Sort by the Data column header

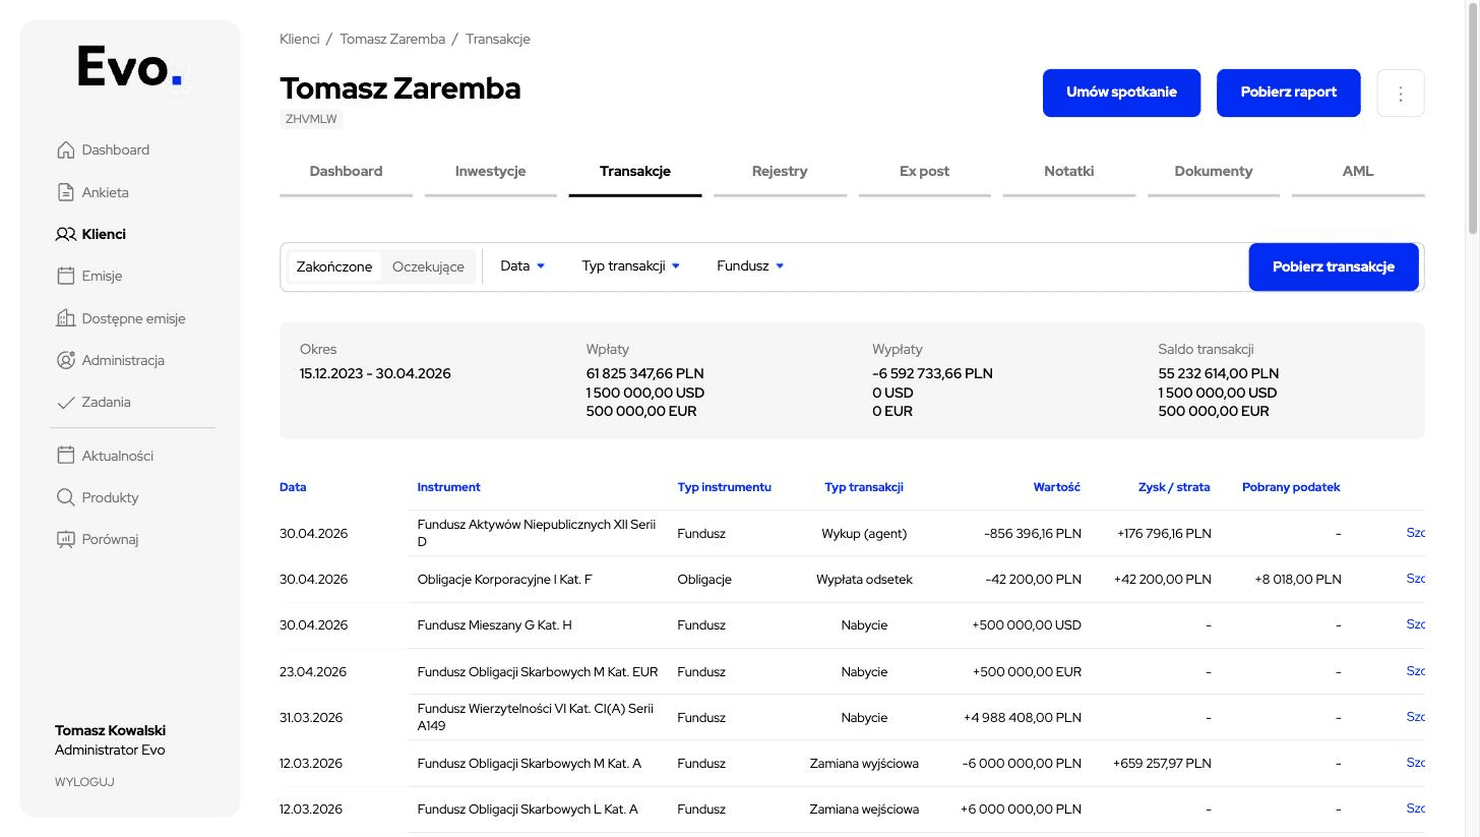tap(293, 487)
